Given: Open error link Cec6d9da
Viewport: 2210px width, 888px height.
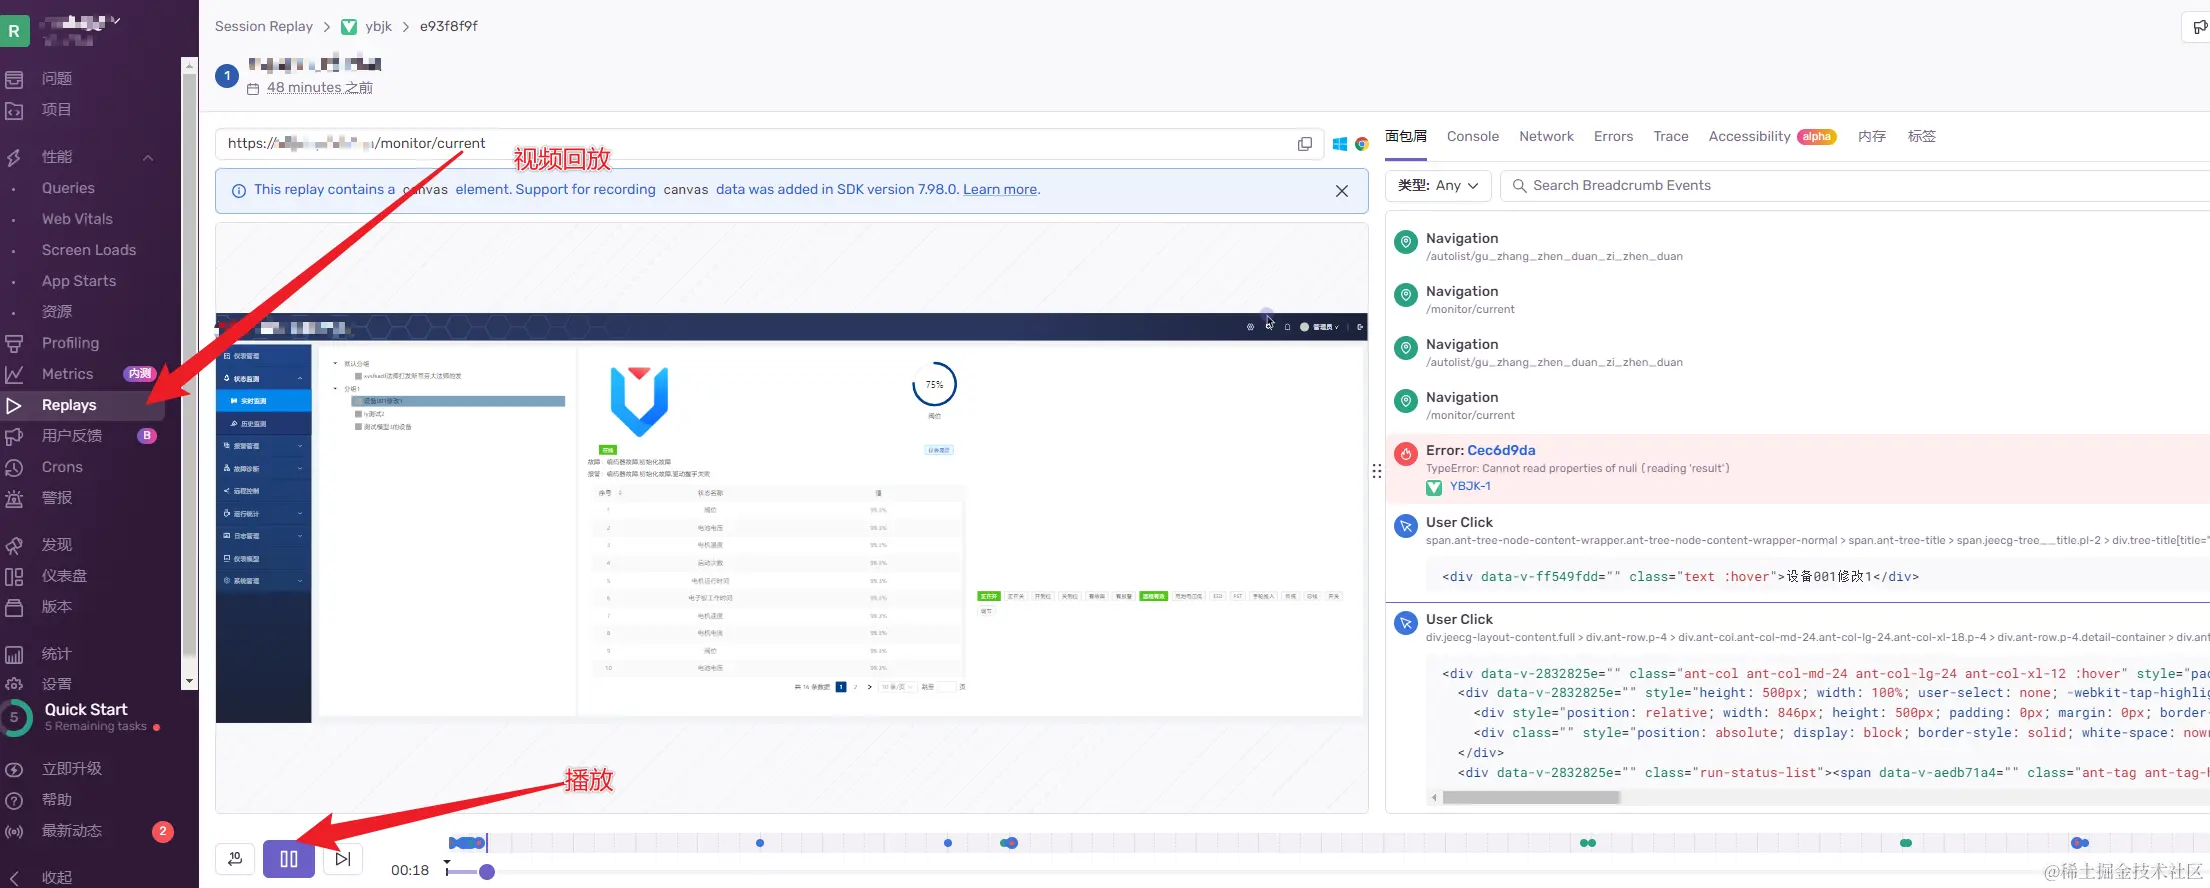Looking at the screenshot, I should click(1501, 450).
